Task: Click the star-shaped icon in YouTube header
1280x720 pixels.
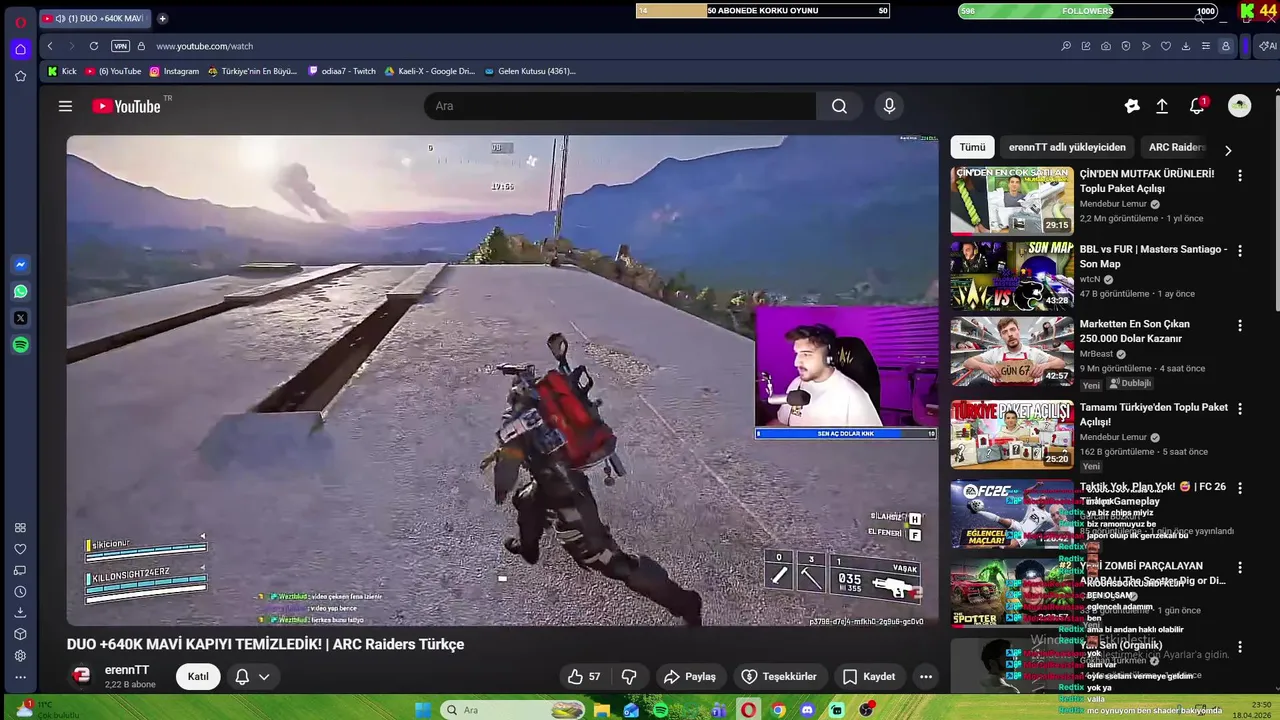Action: [x=1132, y=106]
